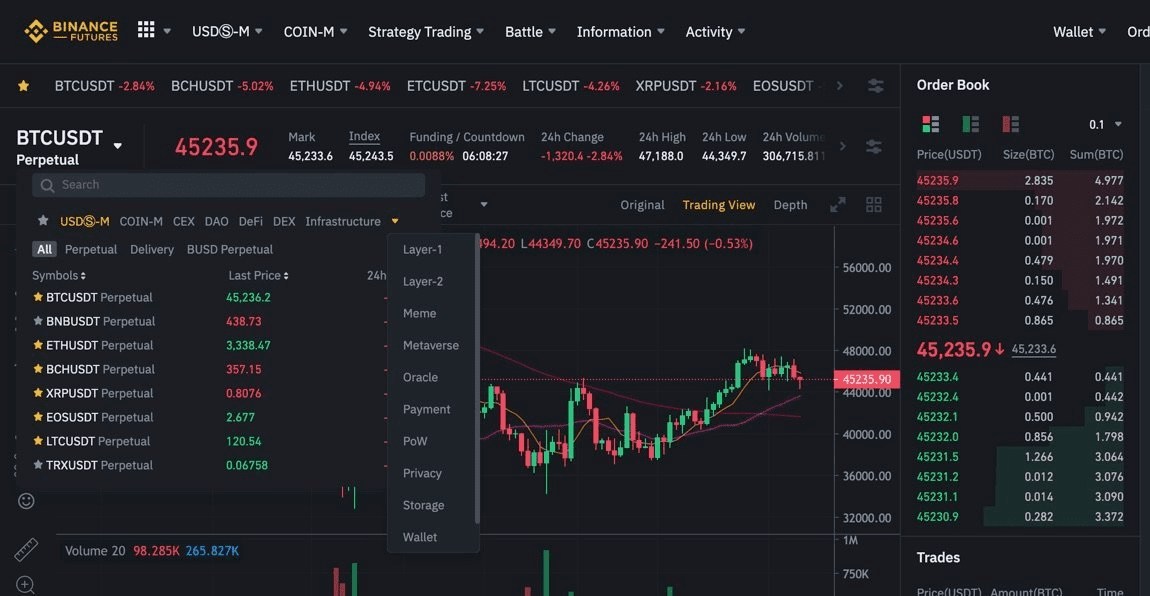Choose Meme category
The width and height of the screenshot is (1150, 596).
[x=420, y=313]
